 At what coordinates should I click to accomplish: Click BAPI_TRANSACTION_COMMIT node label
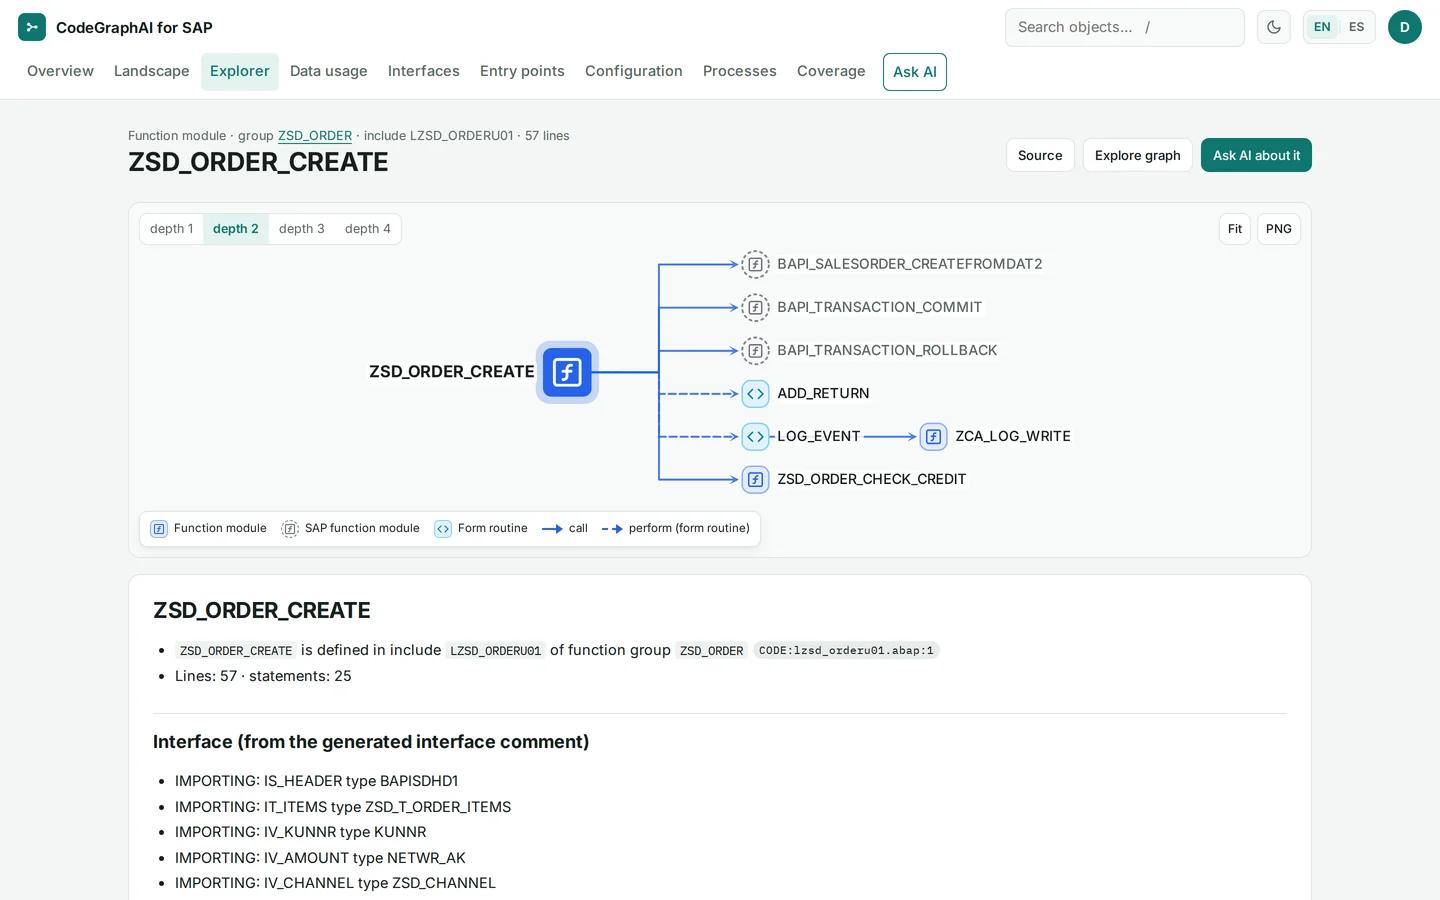pyautogui.click(x=880, y=307)
